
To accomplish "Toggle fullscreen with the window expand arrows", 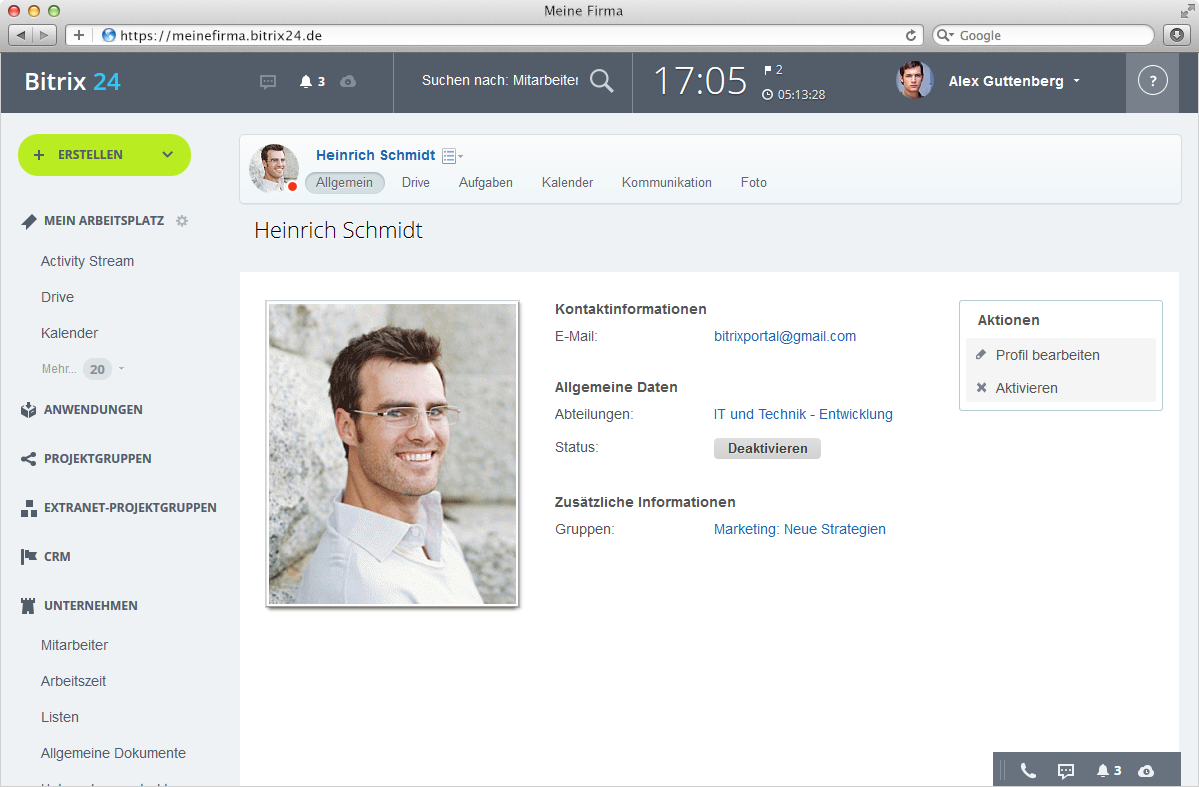I will 1187,10.
